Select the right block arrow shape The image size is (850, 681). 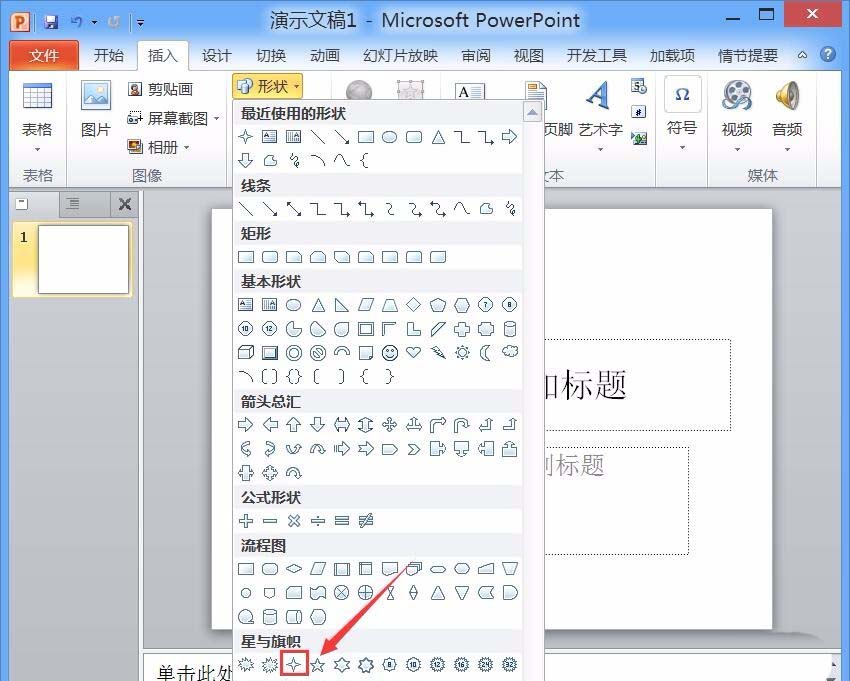tap(246, 424)
